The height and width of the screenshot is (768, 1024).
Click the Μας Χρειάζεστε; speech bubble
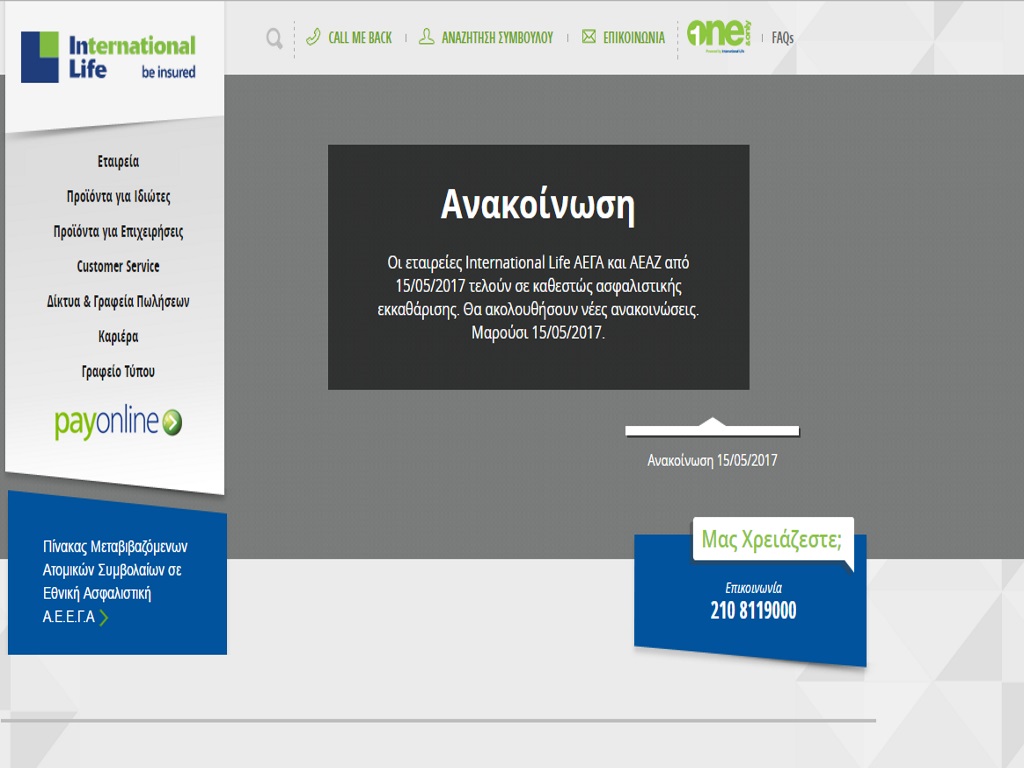pos(773,539)
